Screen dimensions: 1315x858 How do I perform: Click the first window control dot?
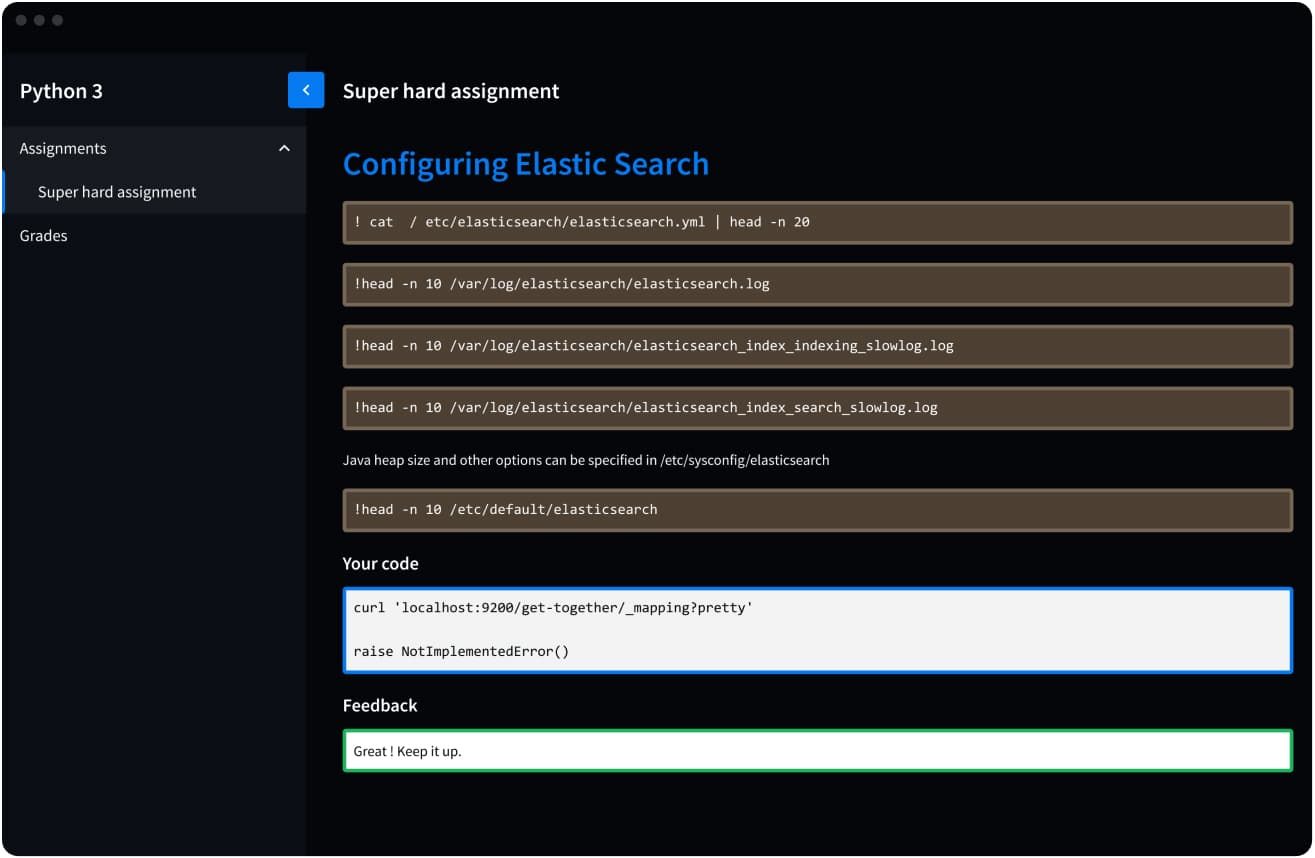click(x=21, y=20)
